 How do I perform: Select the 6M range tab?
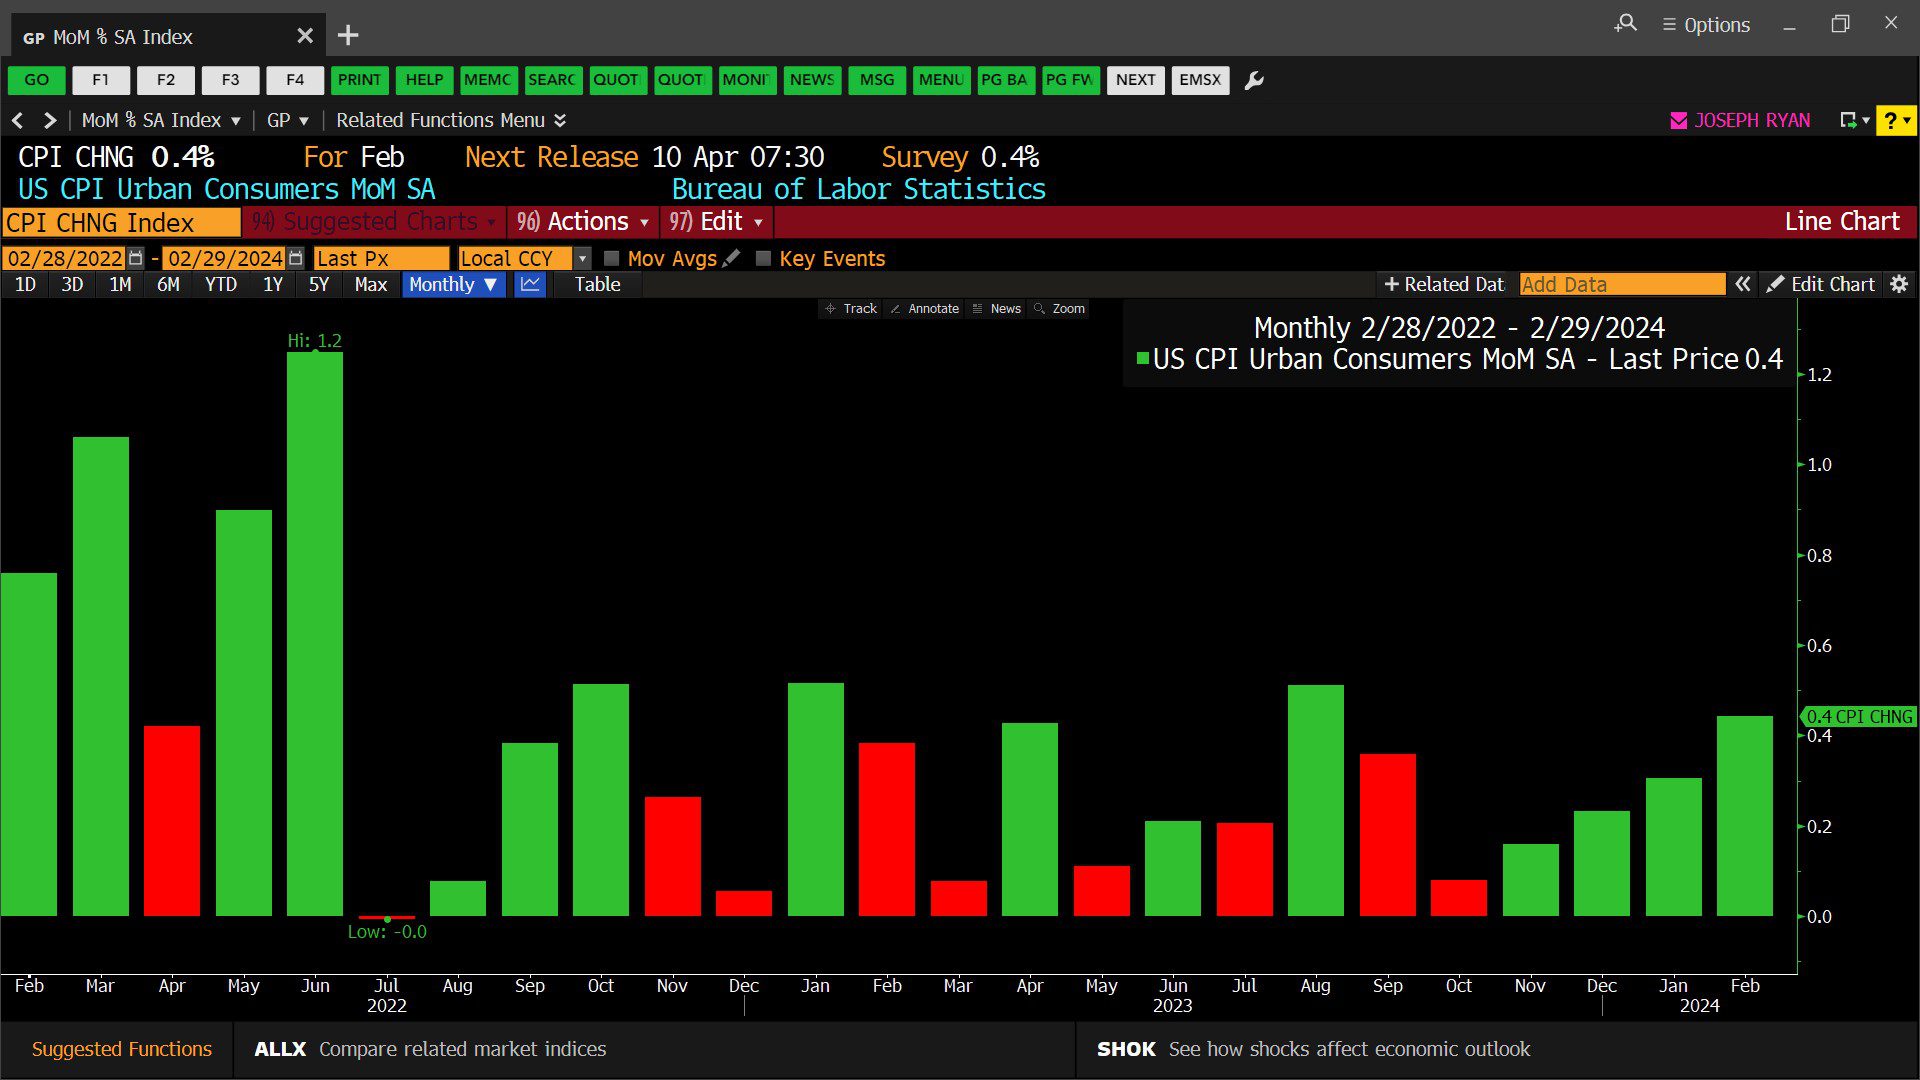pyautogui.click(x=168, y=285)
